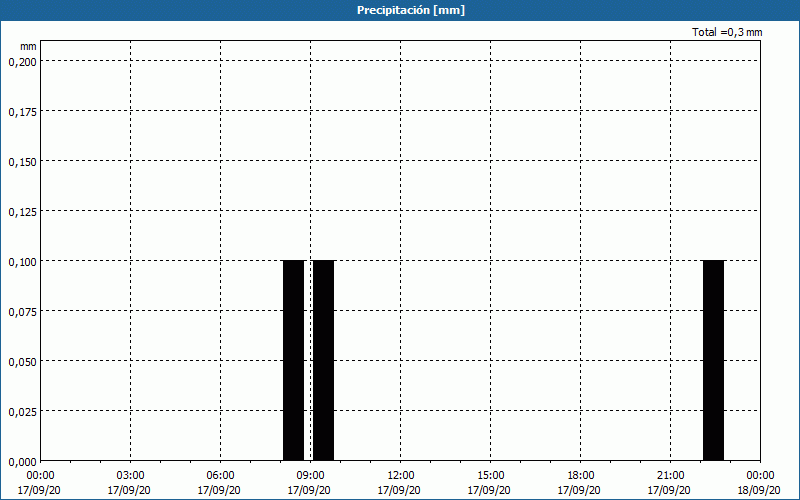Click the mm unit label above y-axis

click(x=28, y=46)
